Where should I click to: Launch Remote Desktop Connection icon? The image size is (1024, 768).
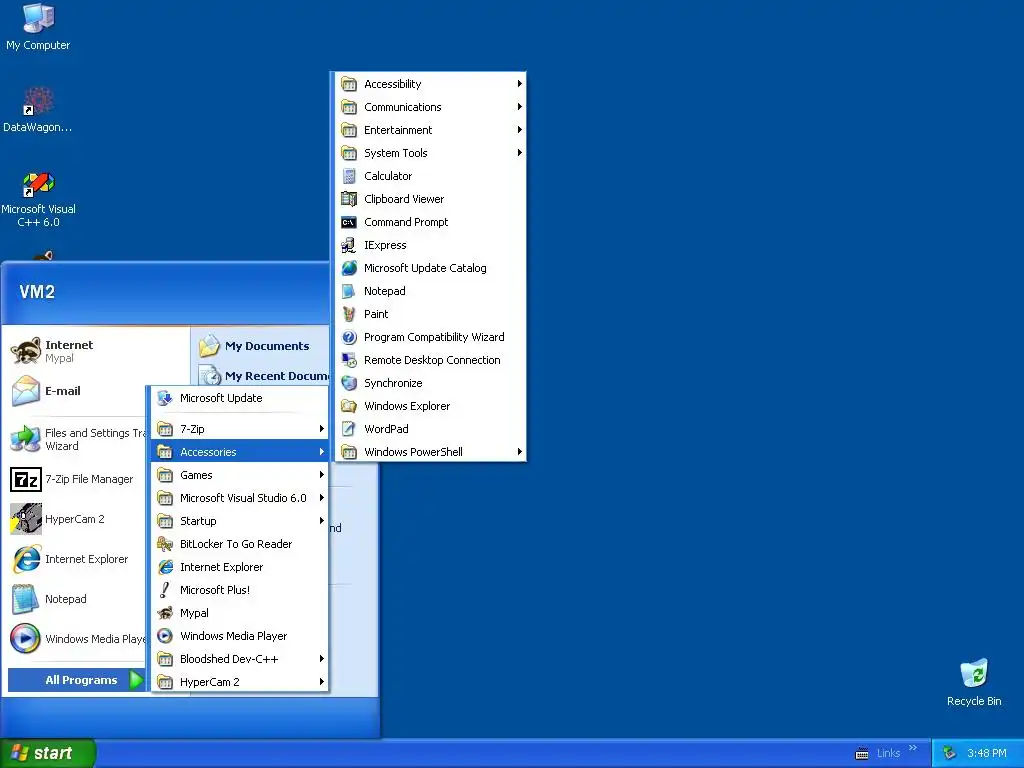[349, 360]
